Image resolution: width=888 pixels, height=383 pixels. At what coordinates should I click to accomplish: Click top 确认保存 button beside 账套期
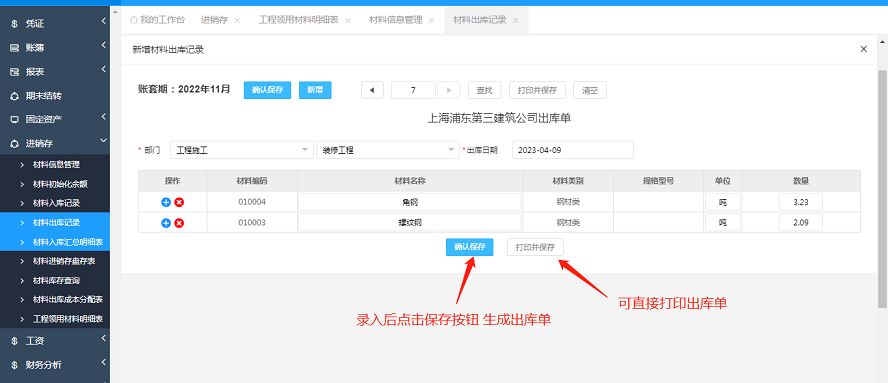click(x=267, y=90)
